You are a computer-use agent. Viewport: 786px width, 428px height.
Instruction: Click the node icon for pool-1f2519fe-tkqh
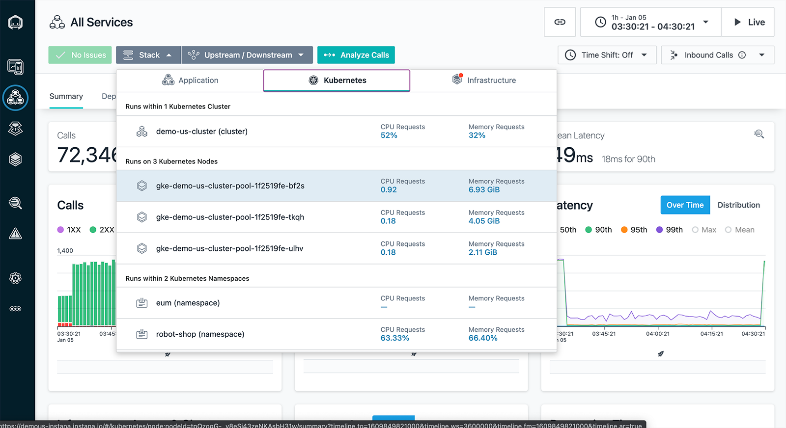pyautogui.click(x=142, y=217)
